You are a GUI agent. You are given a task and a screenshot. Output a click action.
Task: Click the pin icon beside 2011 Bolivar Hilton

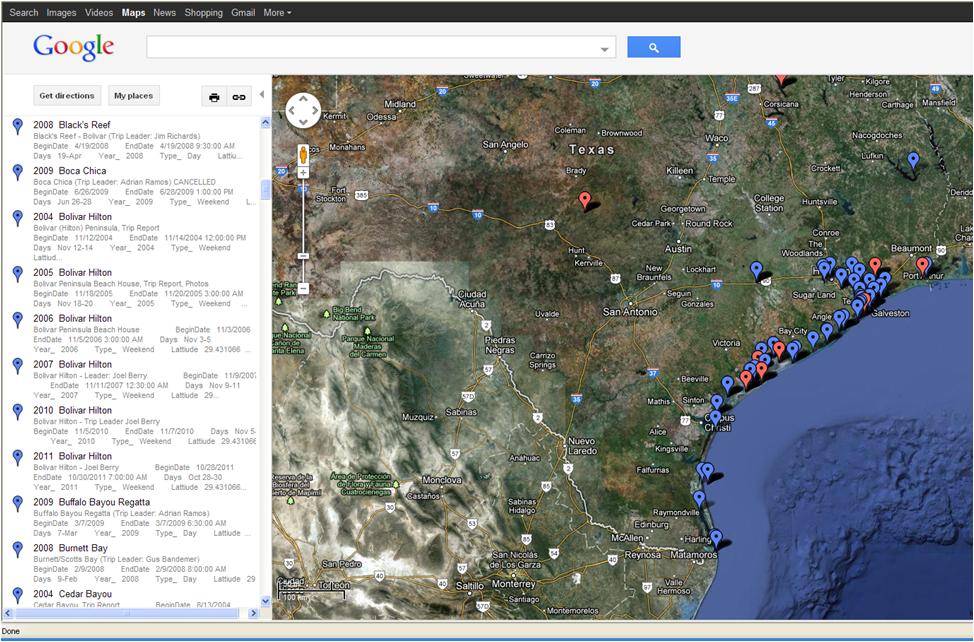pos(18,458)
